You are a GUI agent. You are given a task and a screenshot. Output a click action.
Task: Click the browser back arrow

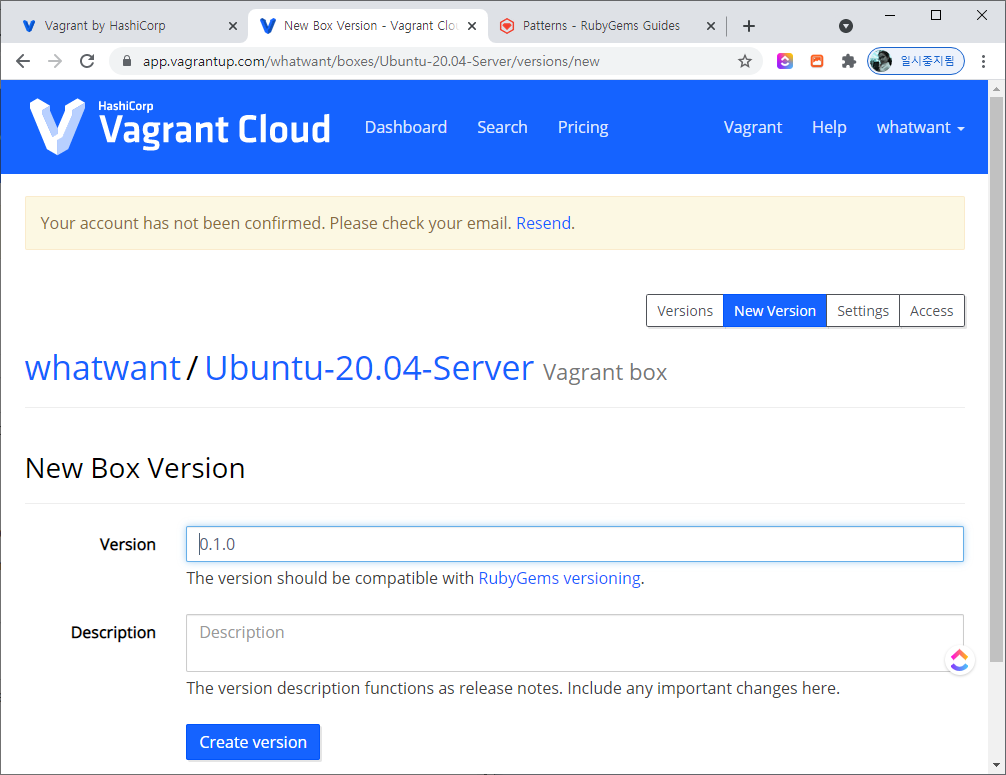[23, 61]
